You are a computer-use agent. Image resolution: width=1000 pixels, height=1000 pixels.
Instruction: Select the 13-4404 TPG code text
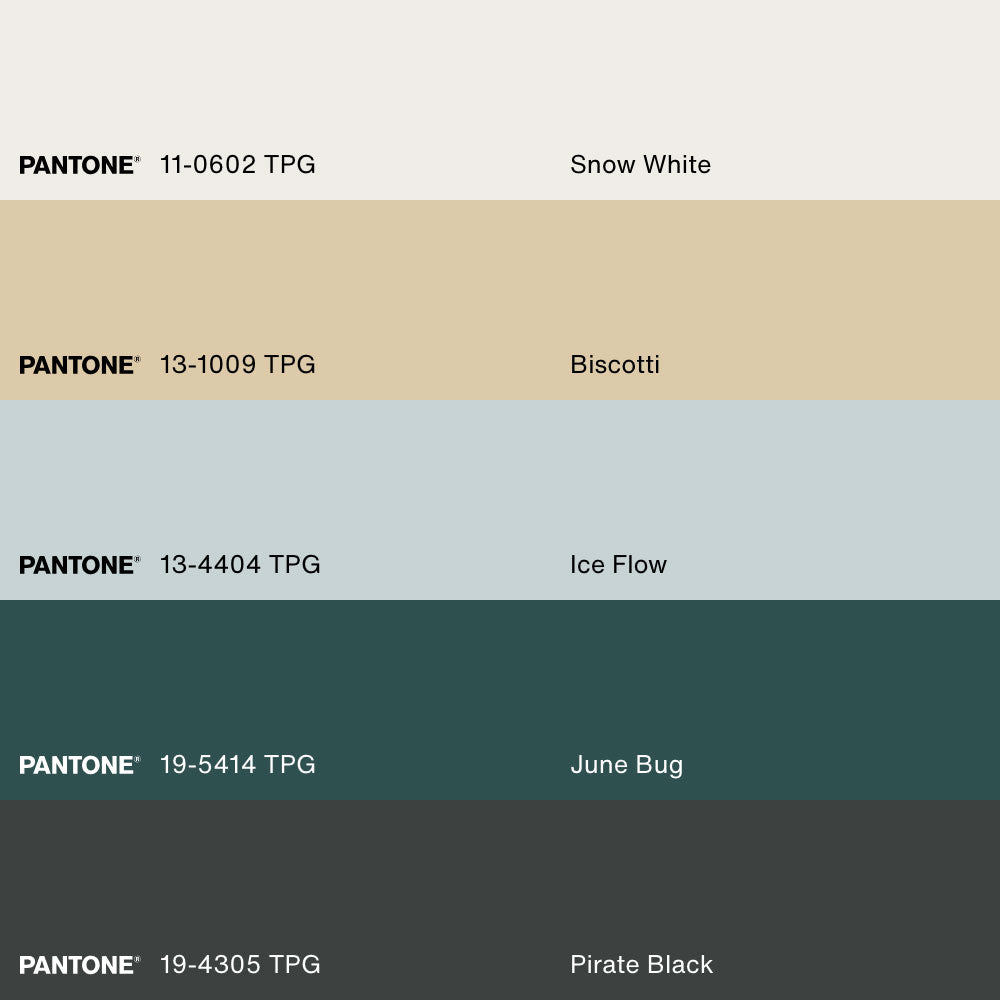[x=240, y=565]
